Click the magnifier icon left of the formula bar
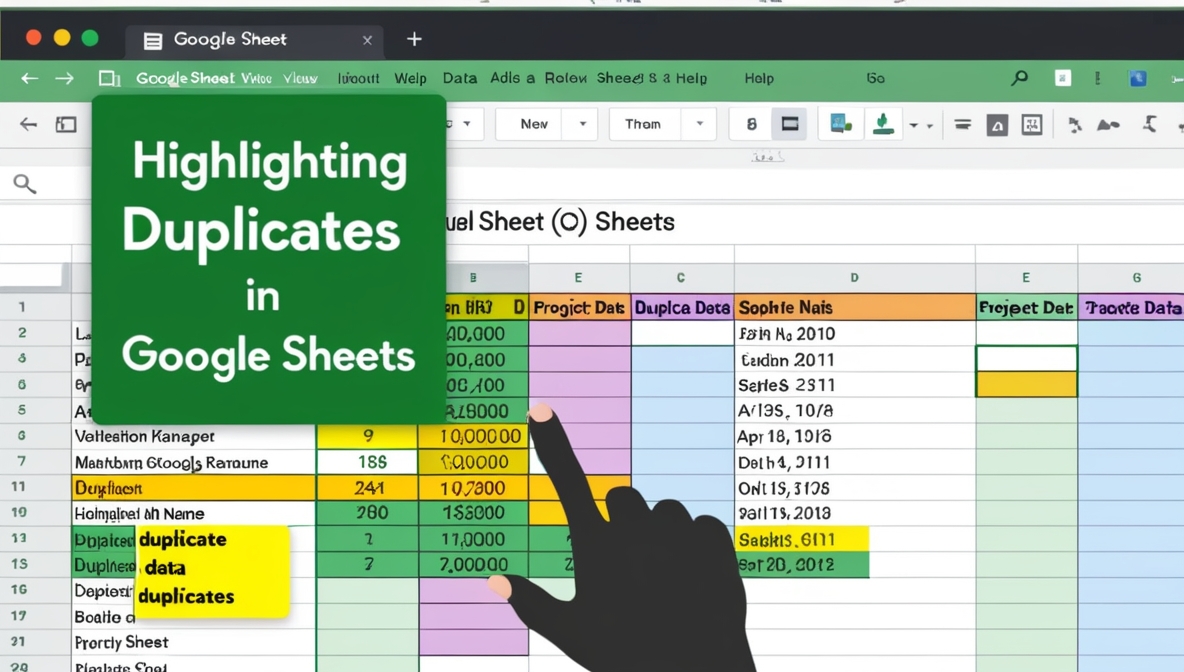Screen dimensions: 1184x672 pyautogui.click(x=24, y=183)
